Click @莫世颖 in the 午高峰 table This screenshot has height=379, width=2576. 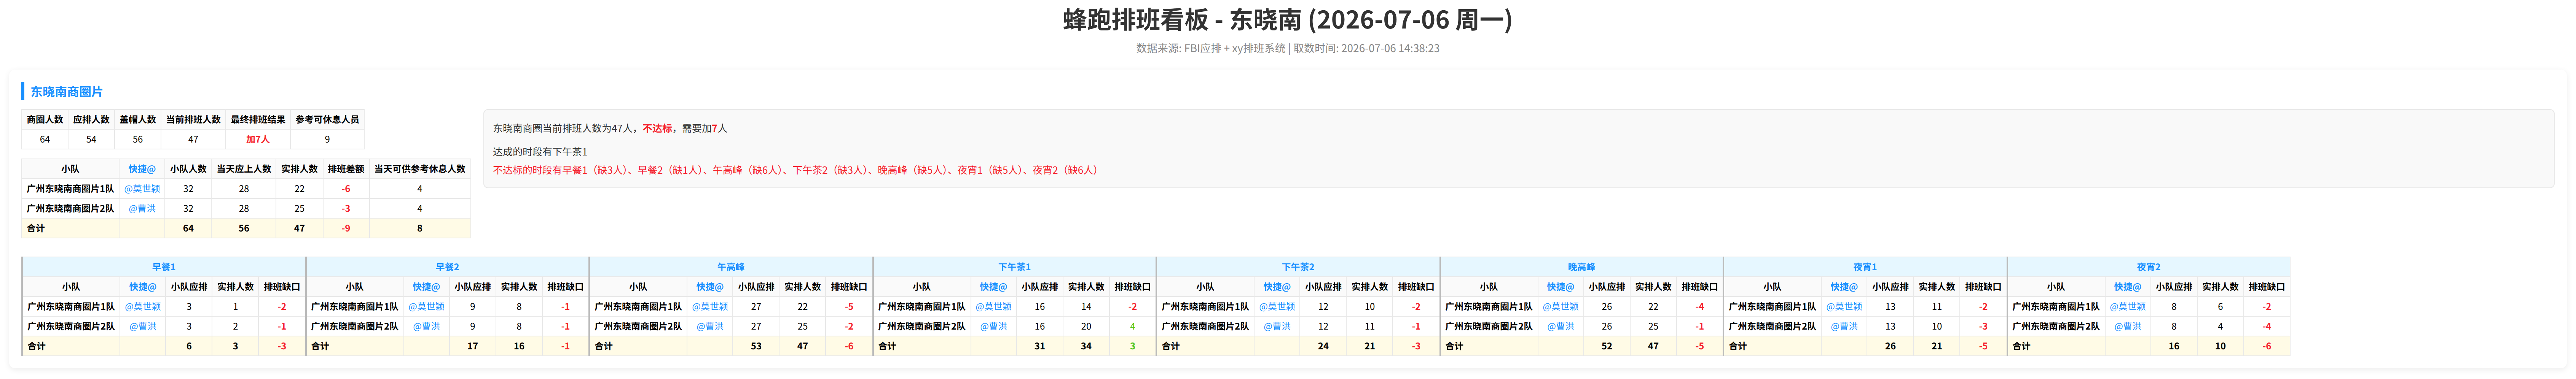[710, 307]
